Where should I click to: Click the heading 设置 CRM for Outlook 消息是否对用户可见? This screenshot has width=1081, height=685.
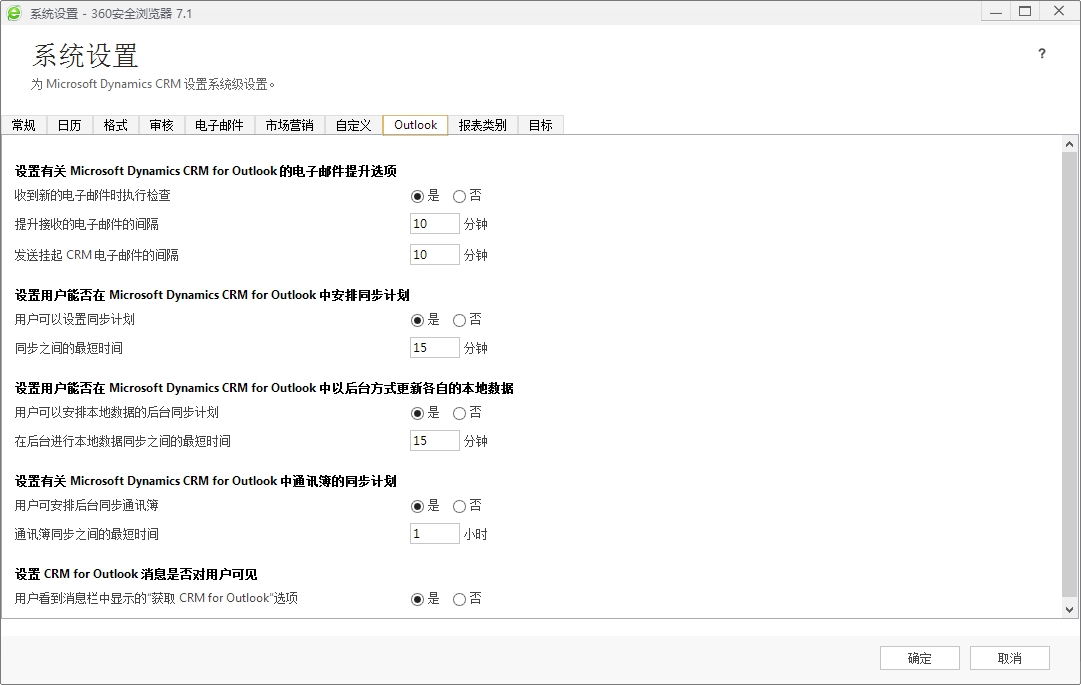(136, 574)
